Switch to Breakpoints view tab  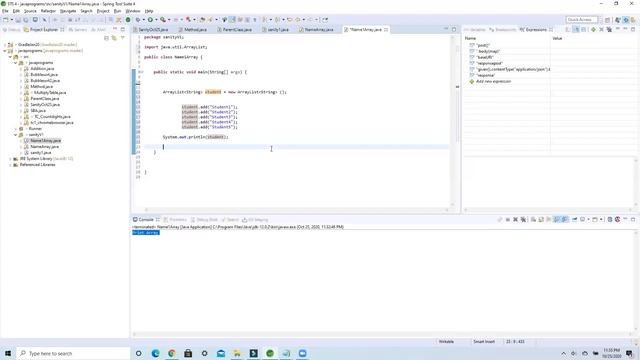point(503,30)
